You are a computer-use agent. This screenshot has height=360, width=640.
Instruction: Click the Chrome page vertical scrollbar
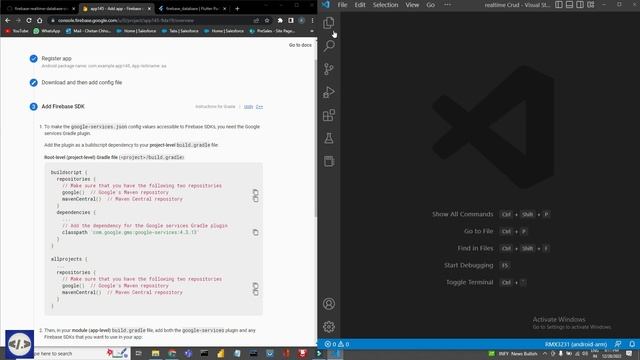(x=316, y=139)
